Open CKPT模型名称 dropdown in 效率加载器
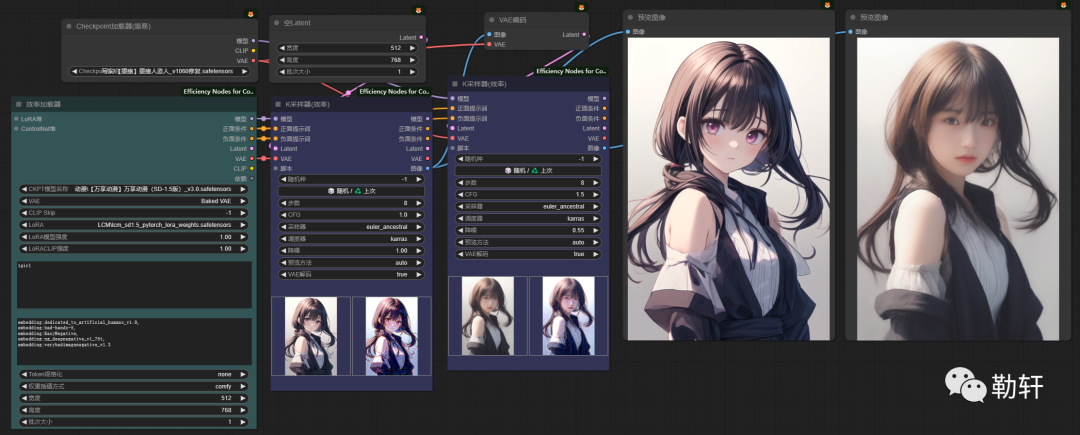 pyautogui.click(x=134, y=189)
